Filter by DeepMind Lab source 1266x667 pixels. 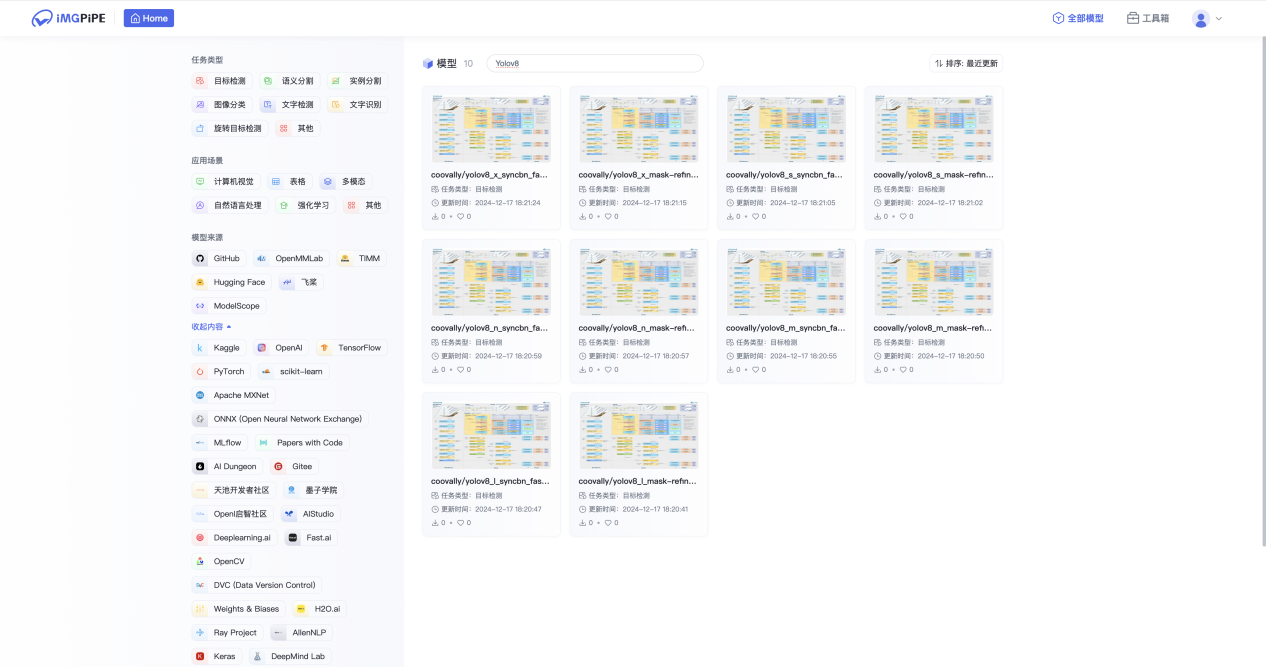(288, 656)
